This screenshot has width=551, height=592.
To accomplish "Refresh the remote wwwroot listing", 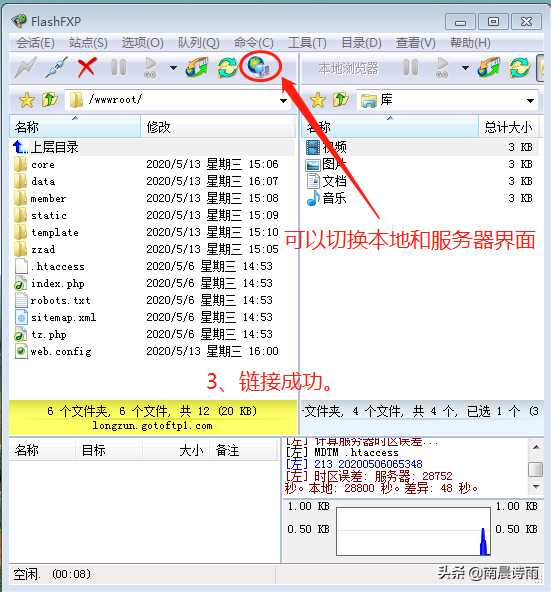I will pos(227,68).
